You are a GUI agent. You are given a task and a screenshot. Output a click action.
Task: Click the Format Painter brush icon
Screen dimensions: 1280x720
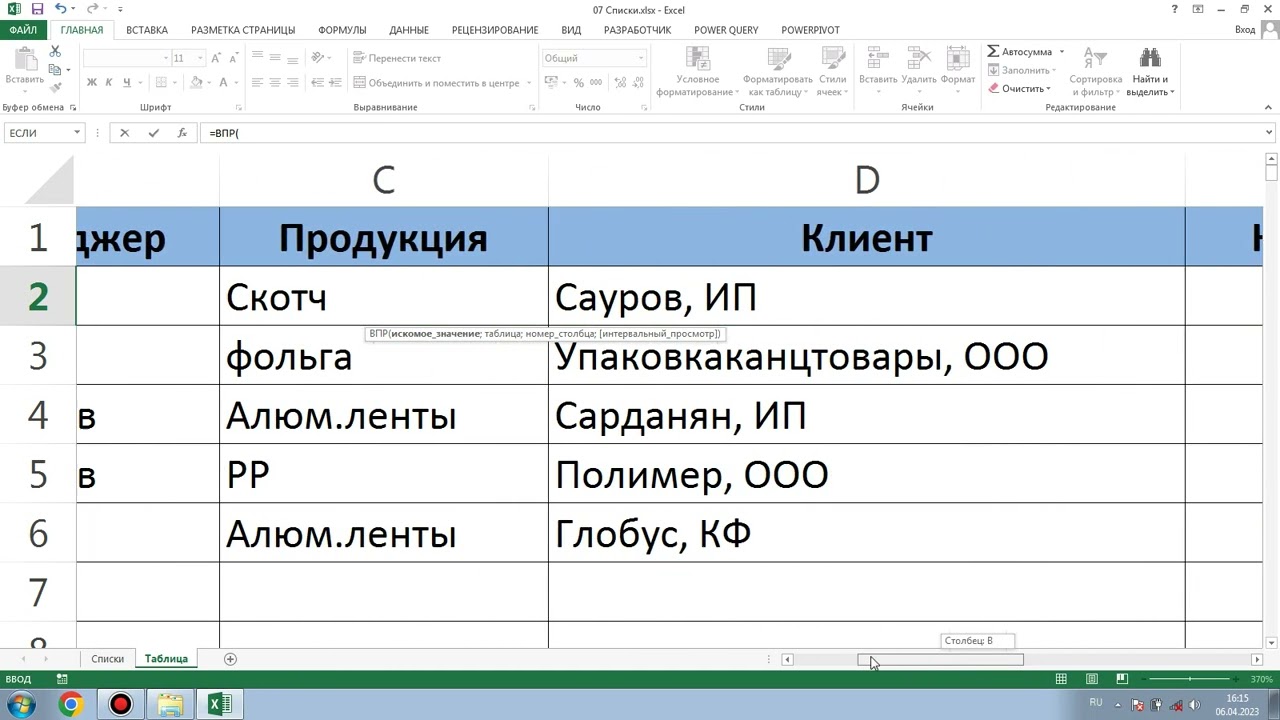click(x=55, y=88)
